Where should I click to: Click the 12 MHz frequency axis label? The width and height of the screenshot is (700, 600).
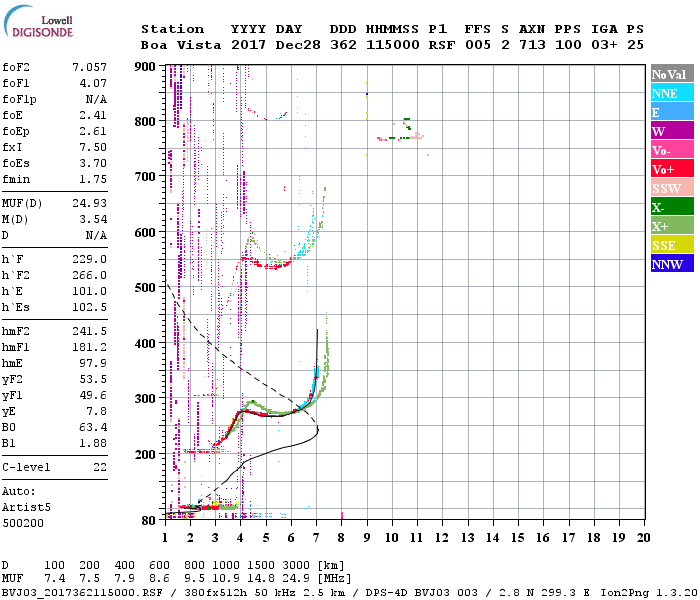442,537
